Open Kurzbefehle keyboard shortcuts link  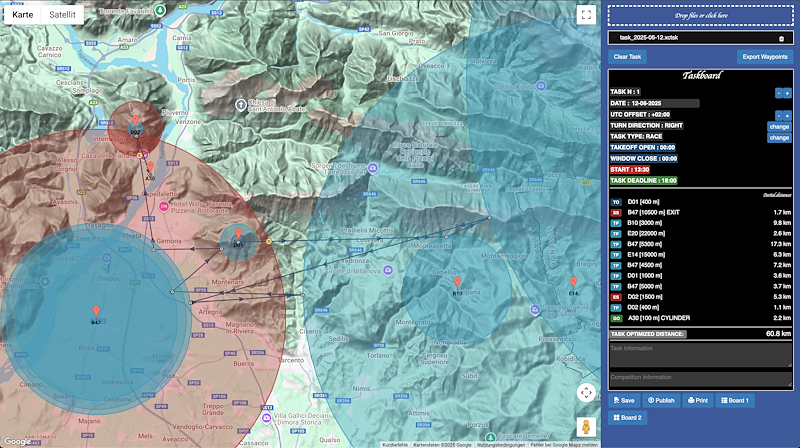coord(395,445)
